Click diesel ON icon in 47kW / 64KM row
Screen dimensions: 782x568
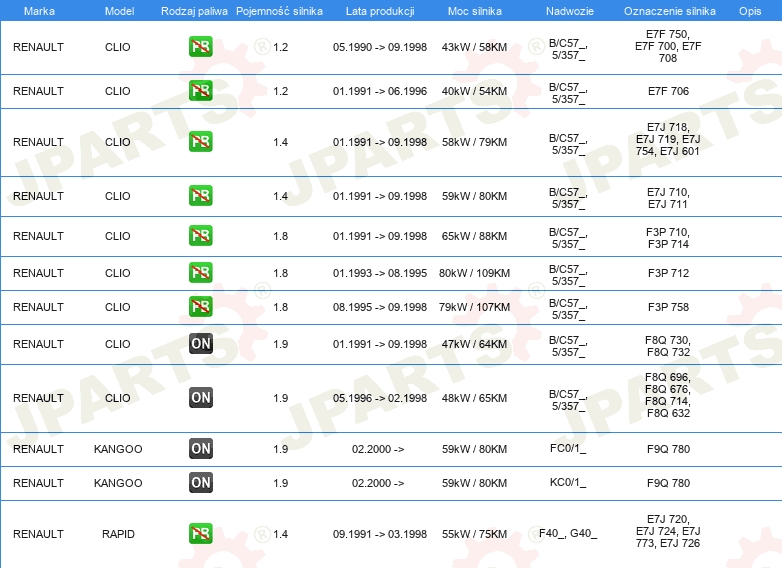coord(200,344)
